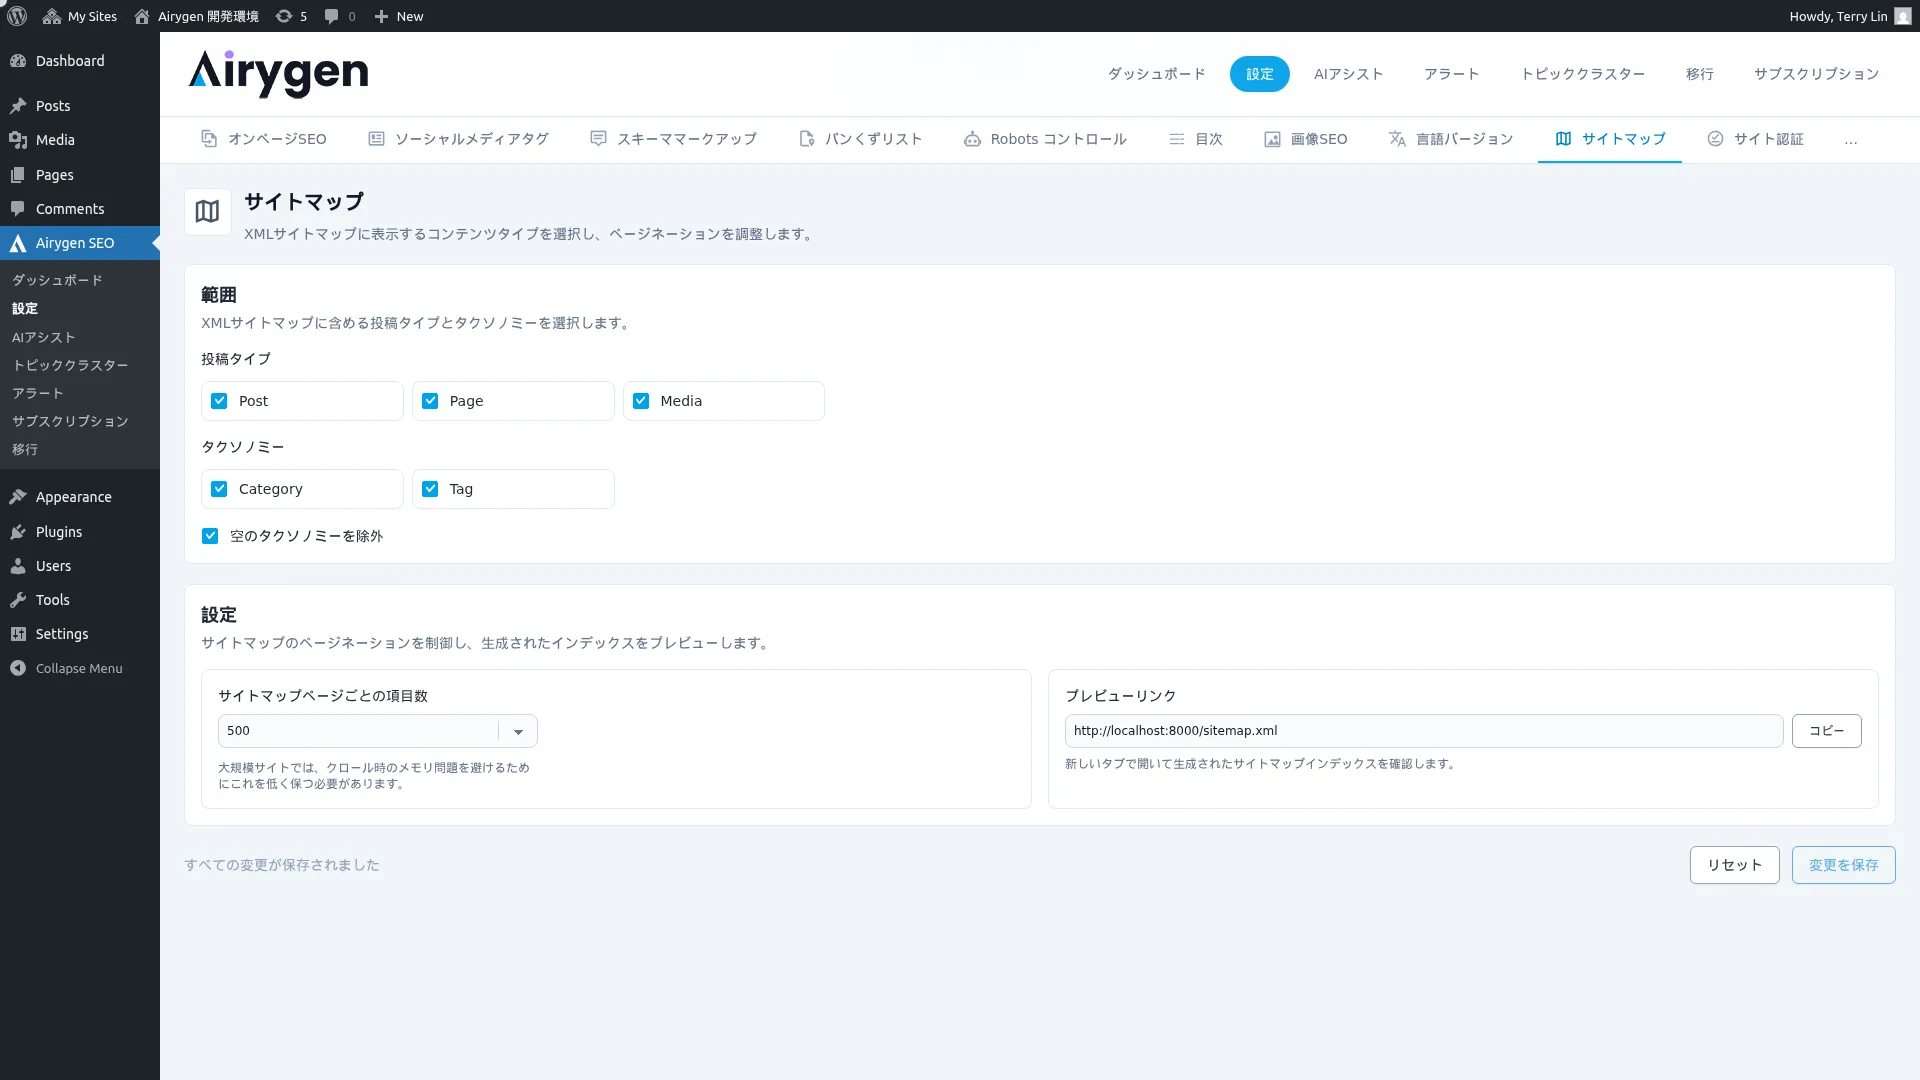Go to アラート top navigation
The image size is (1920, 1080).
click(1451, 74)
